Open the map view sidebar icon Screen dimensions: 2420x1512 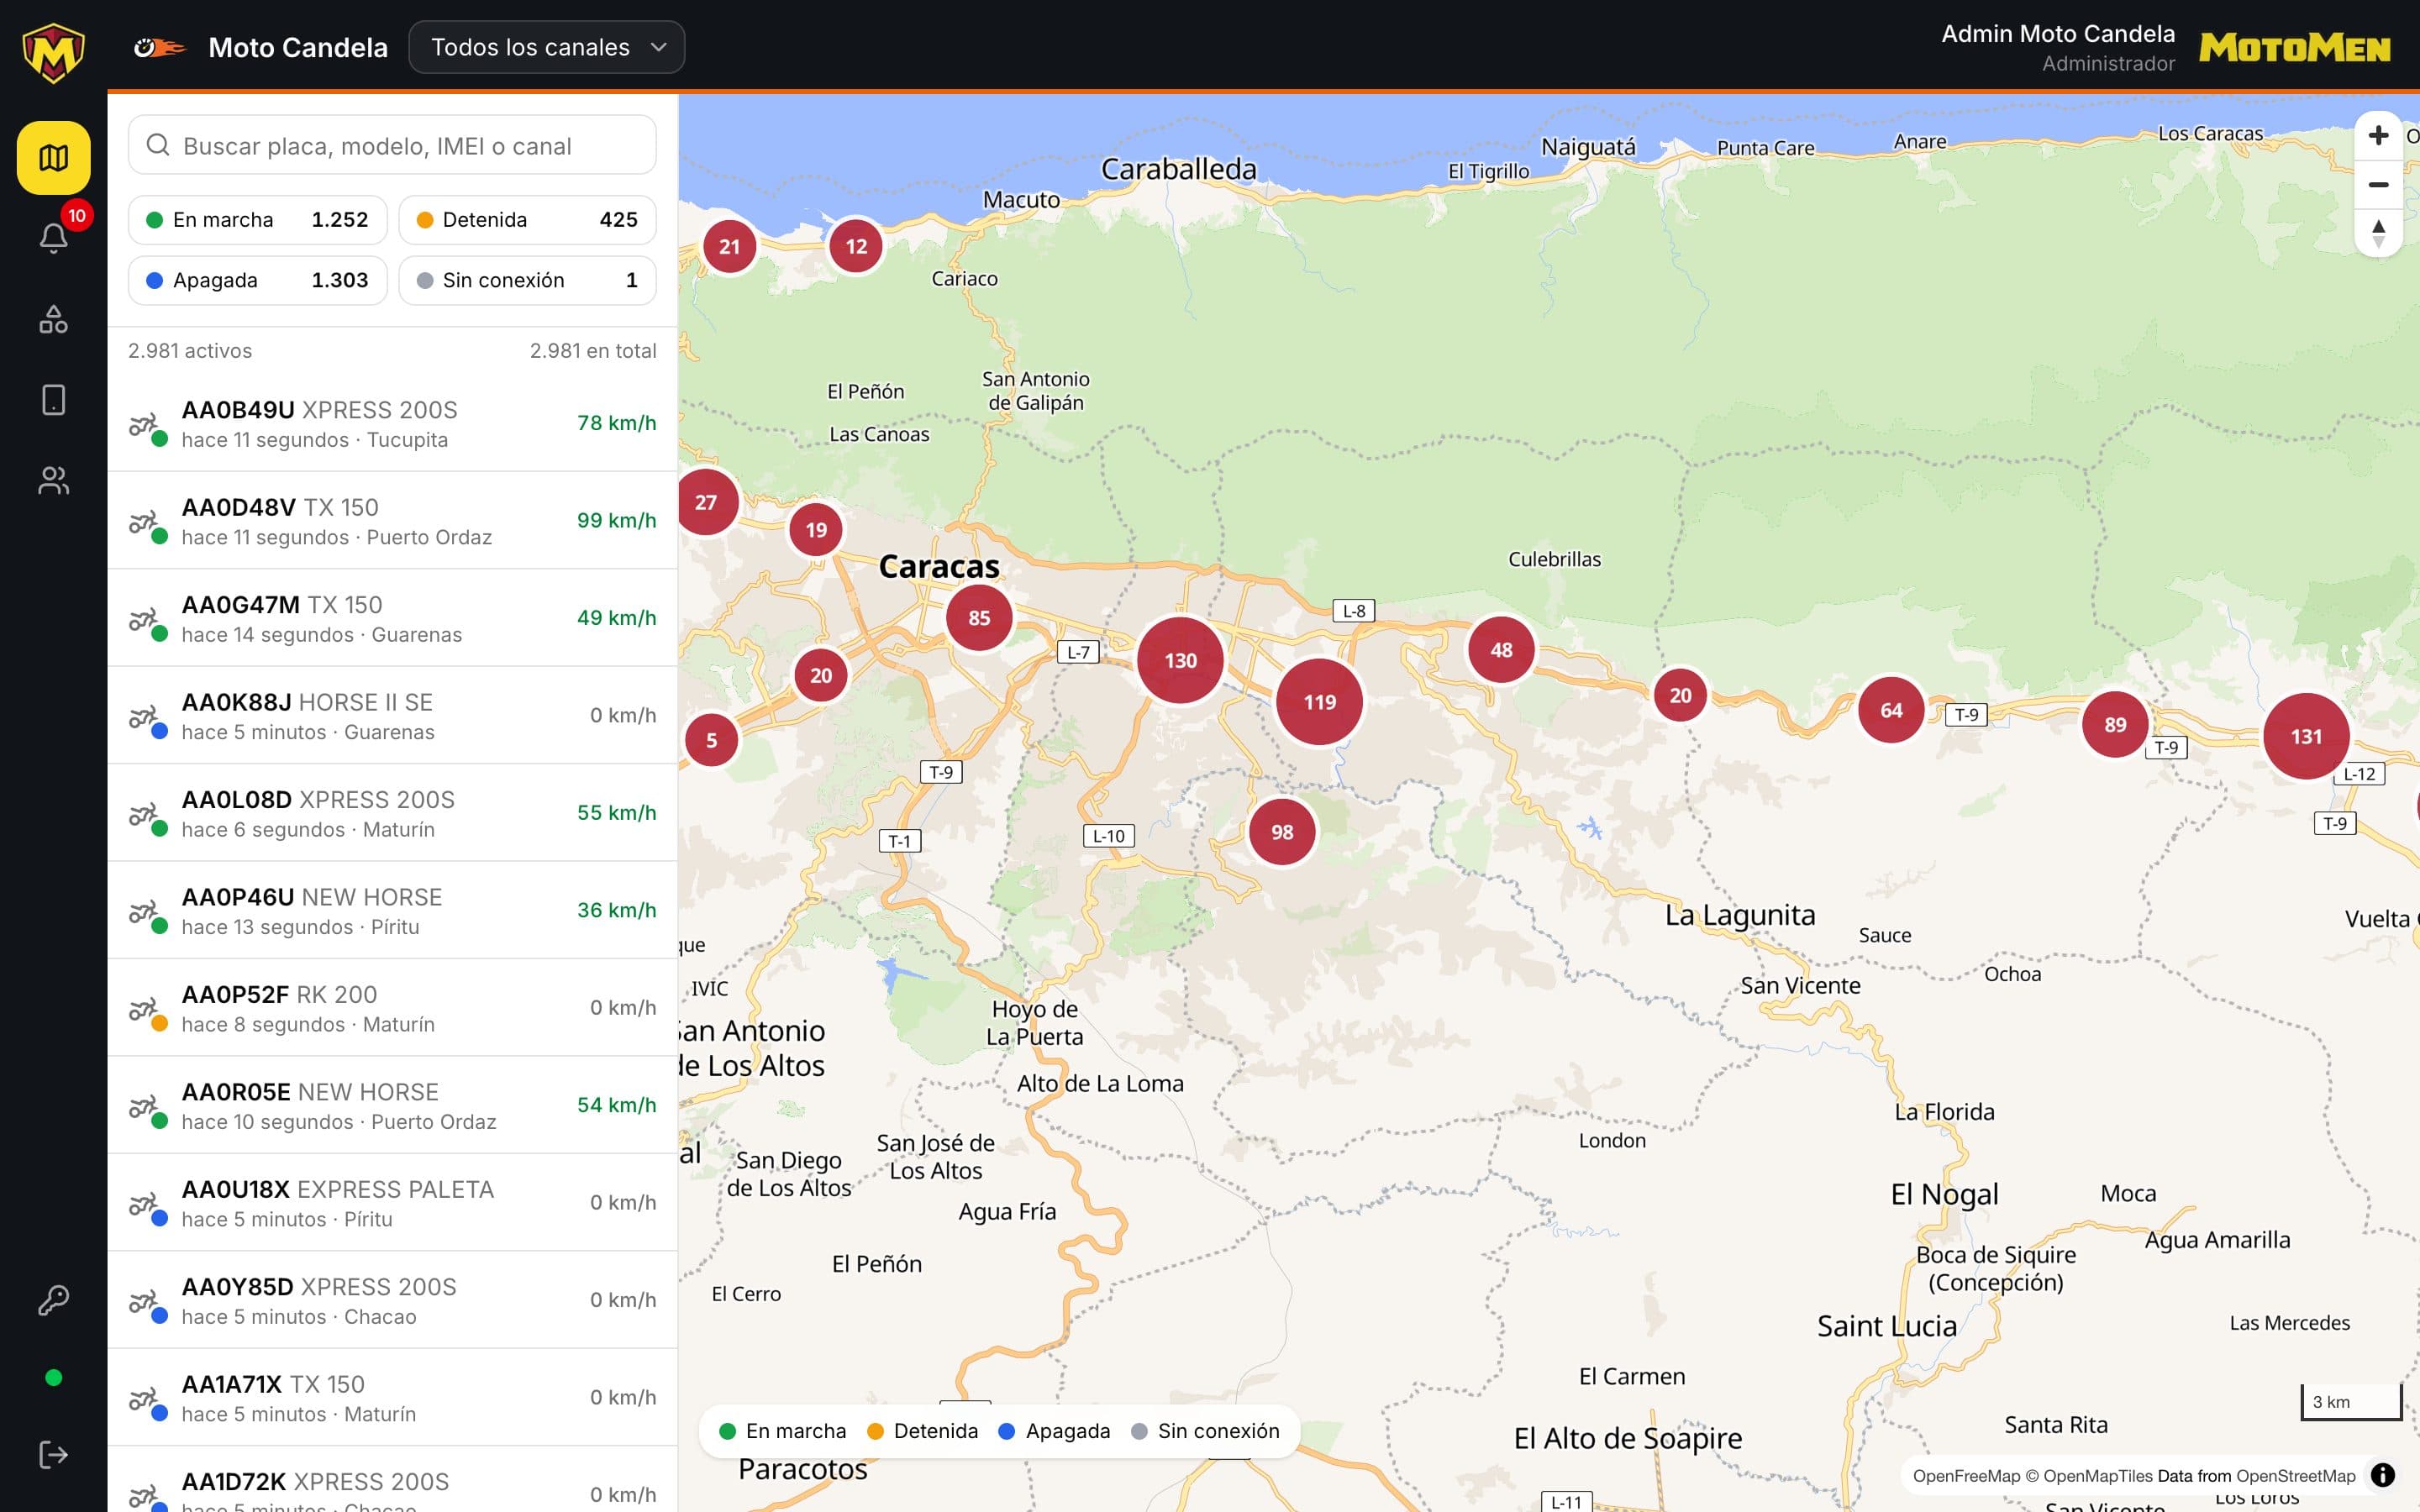53,158
